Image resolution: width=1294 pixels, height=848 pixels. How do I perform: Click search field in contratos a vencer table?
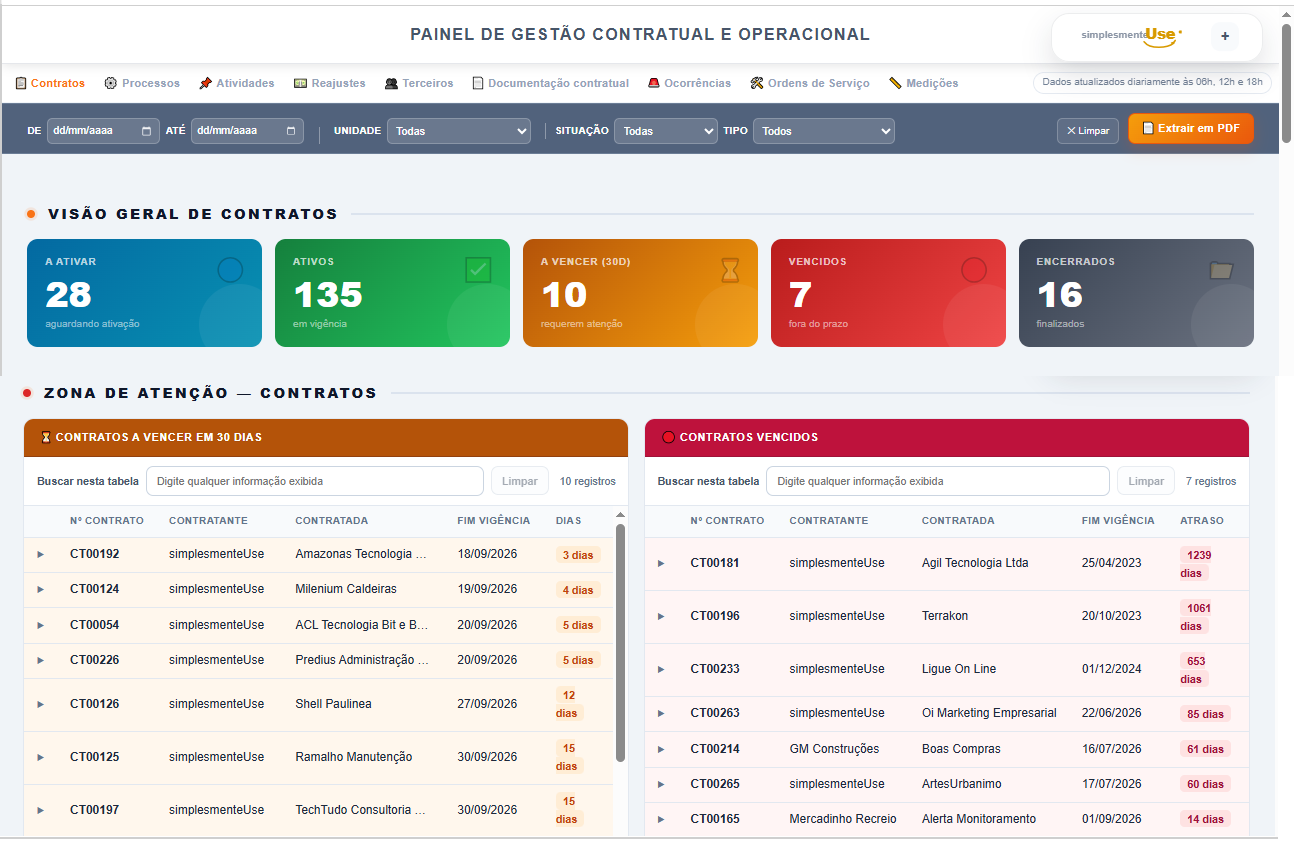tap(315, 481)
